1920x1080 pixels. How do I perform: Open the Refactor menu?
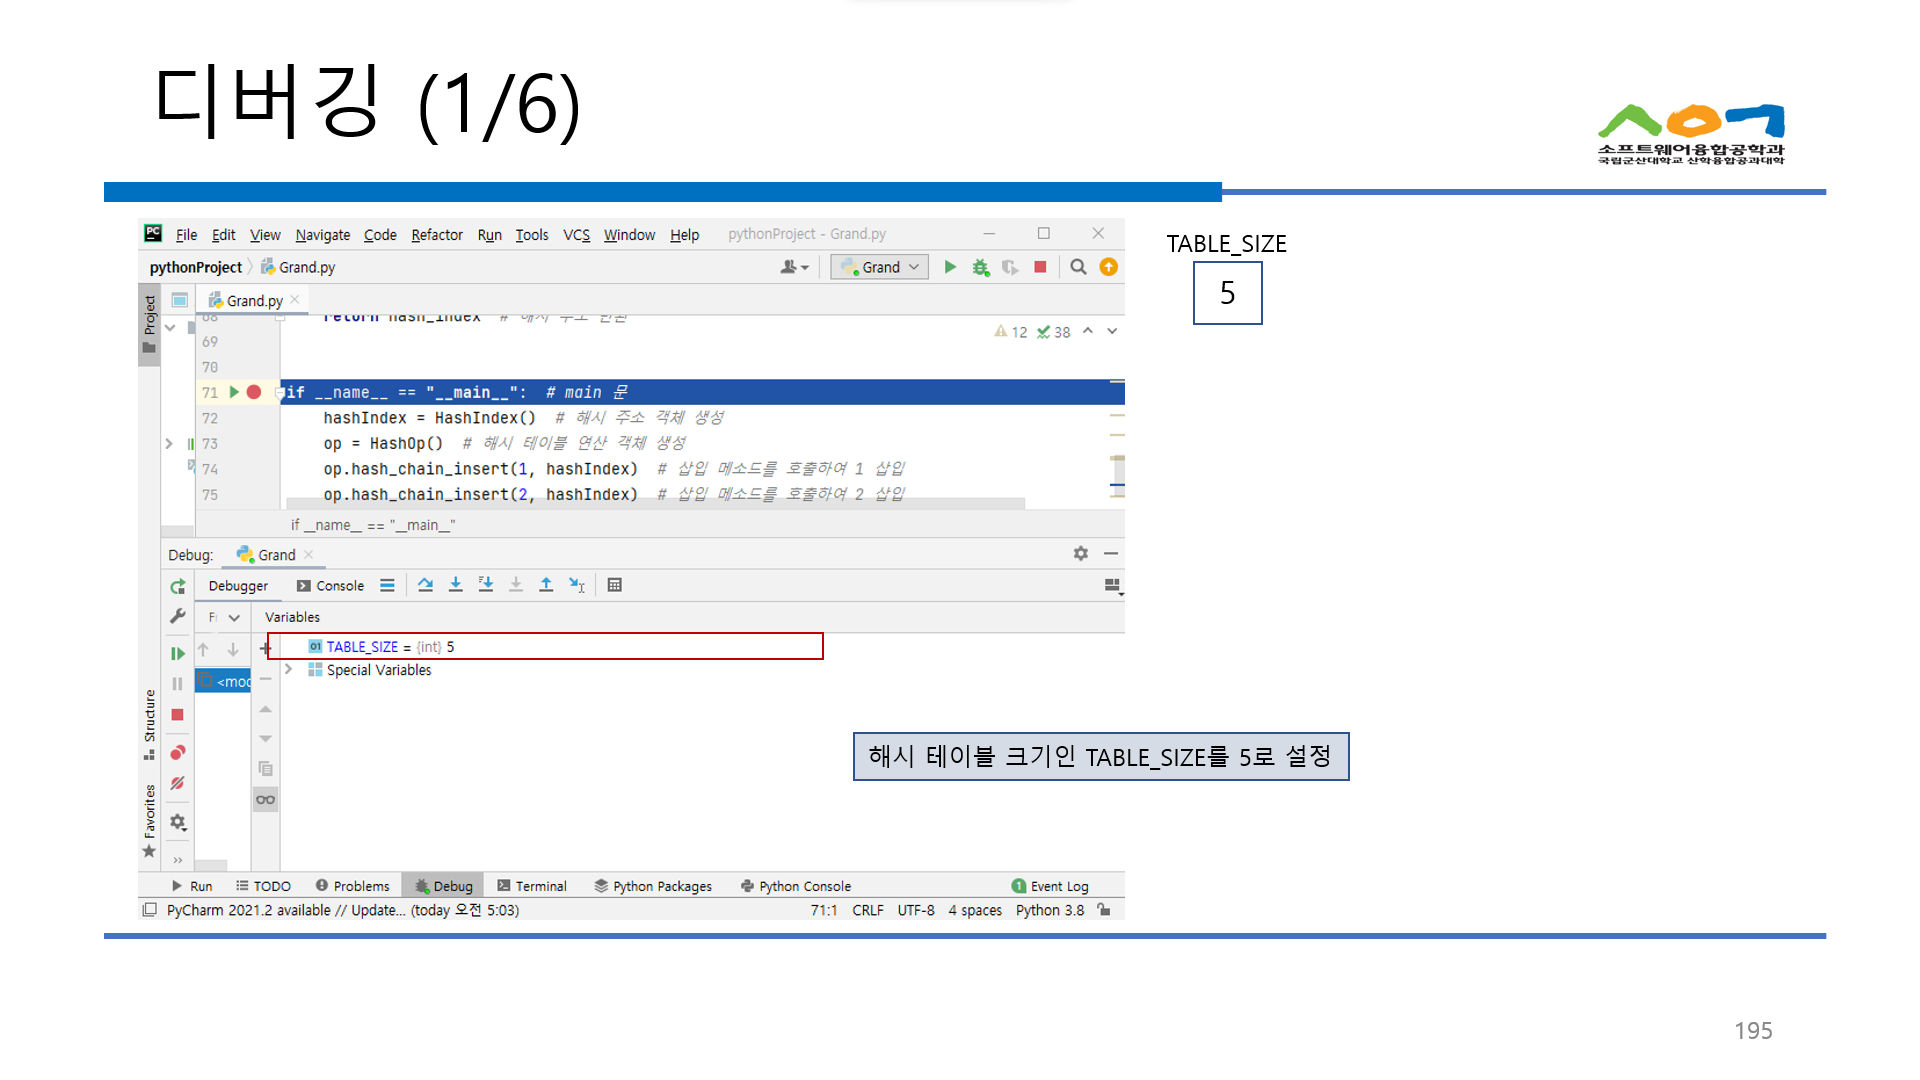[436, 234]
